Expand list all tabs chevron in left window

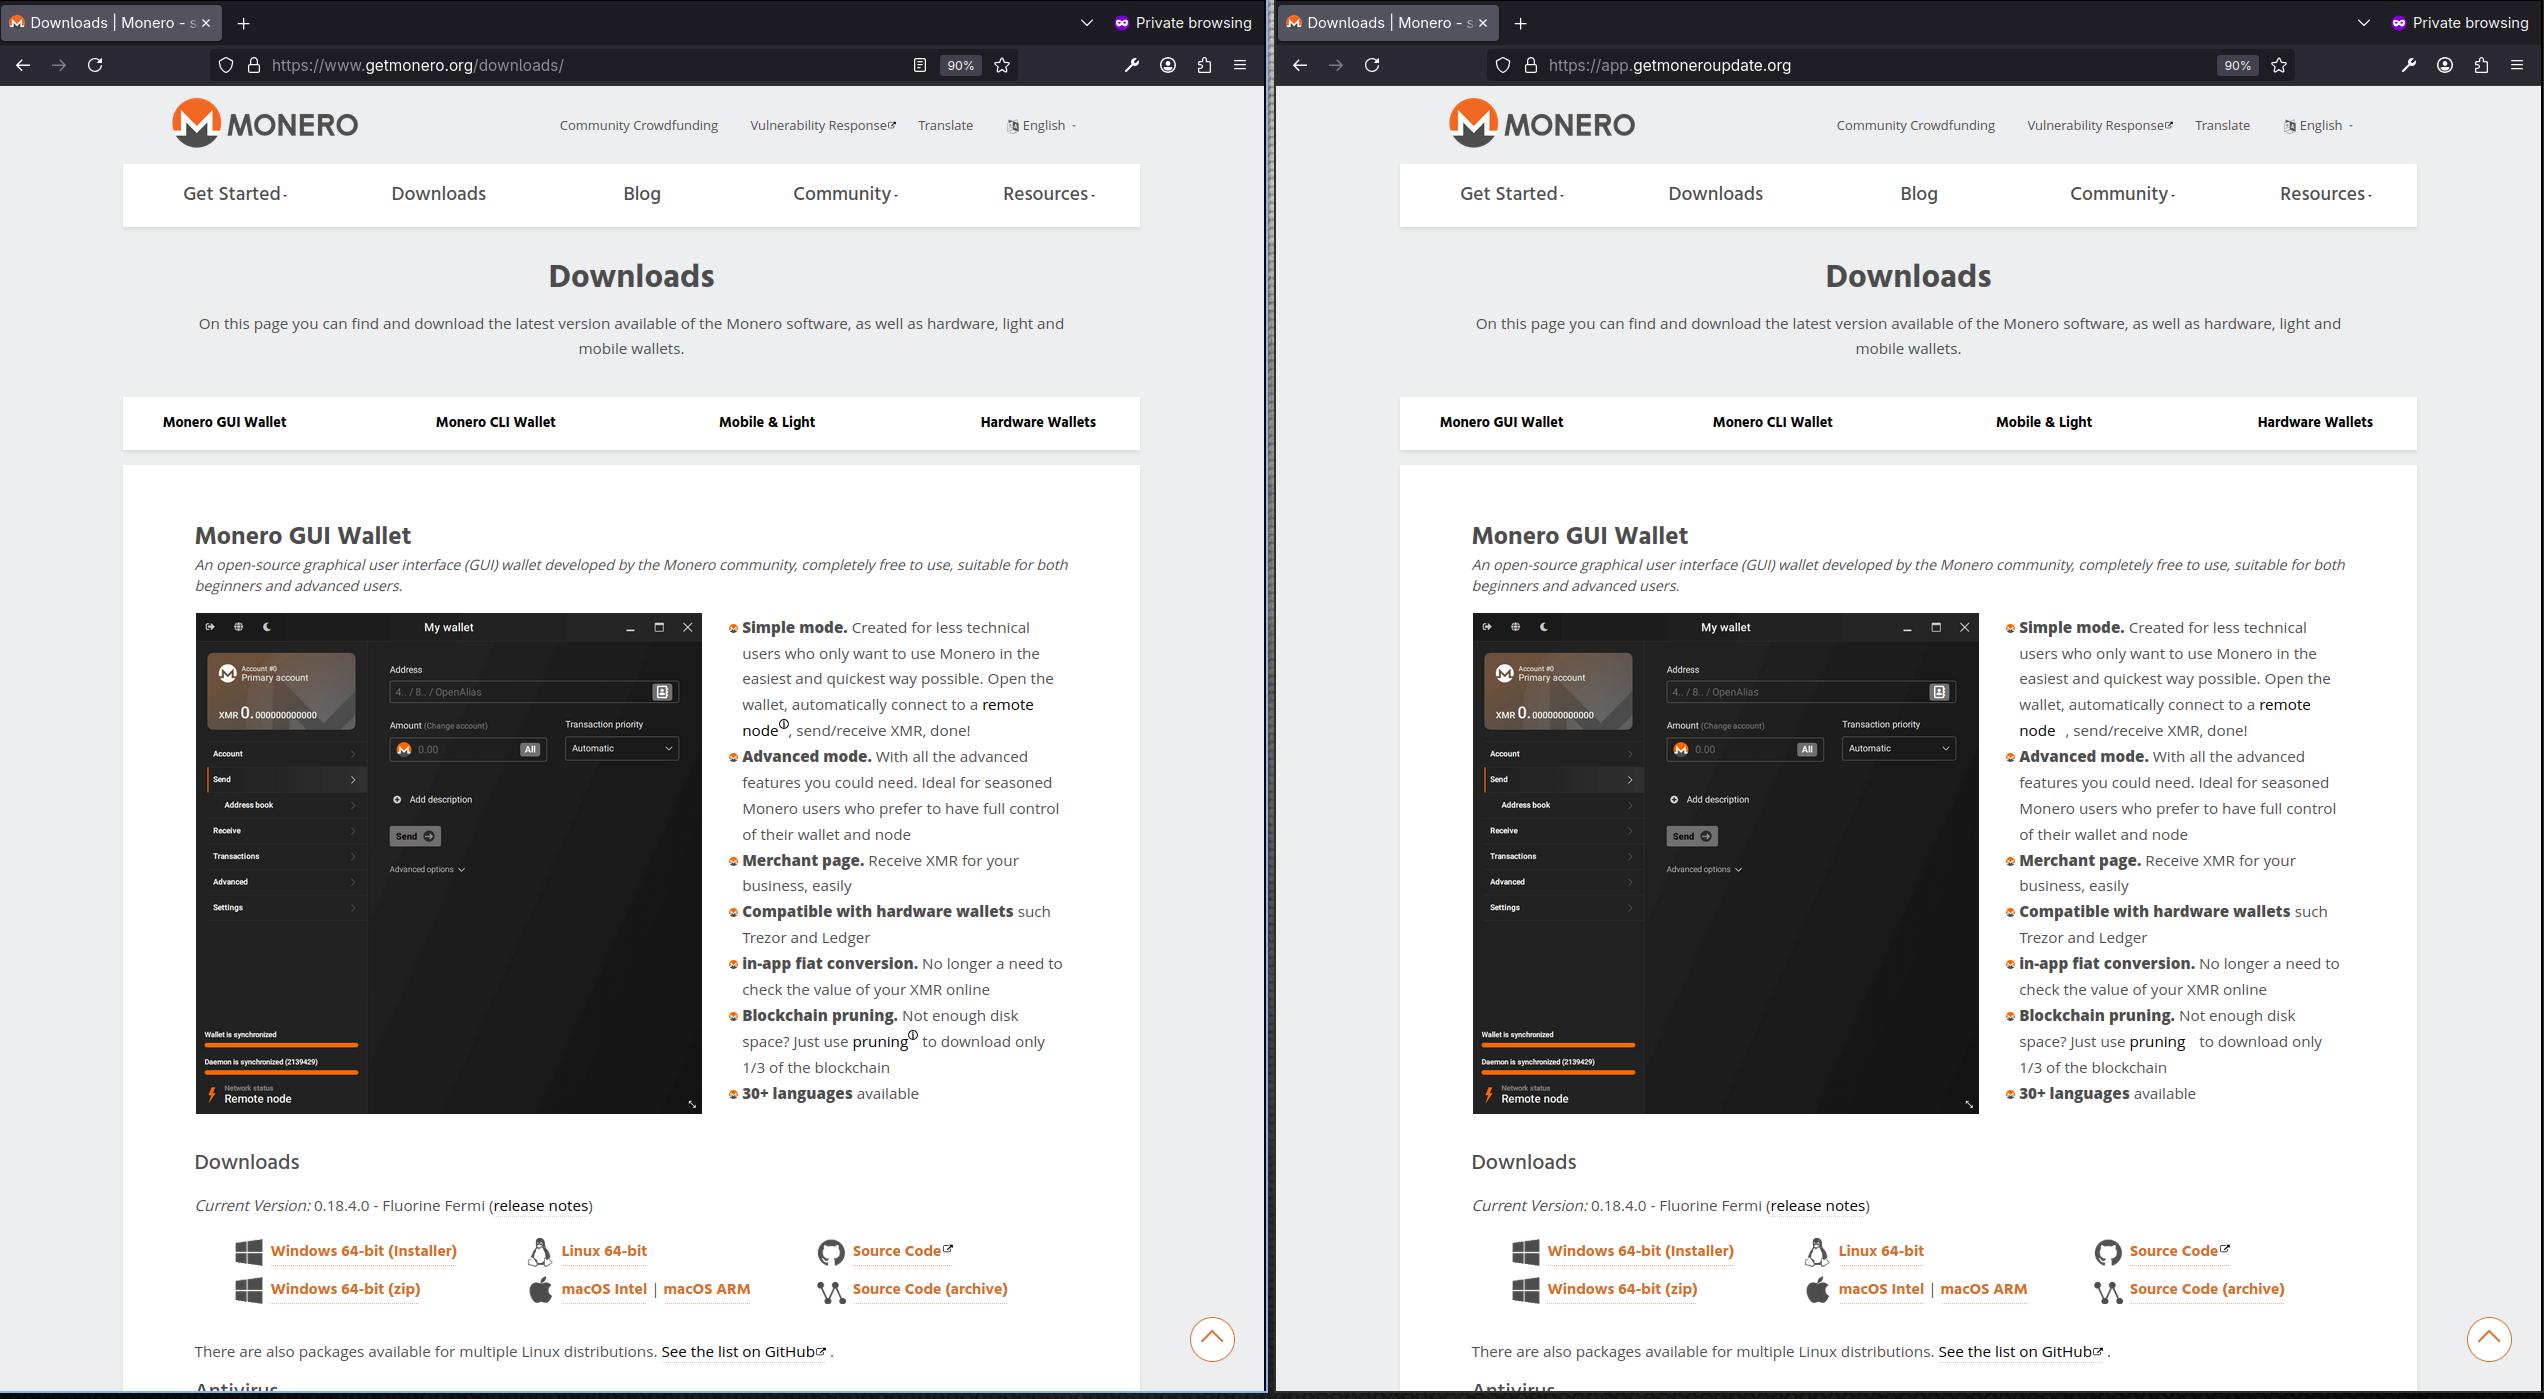1087,22
